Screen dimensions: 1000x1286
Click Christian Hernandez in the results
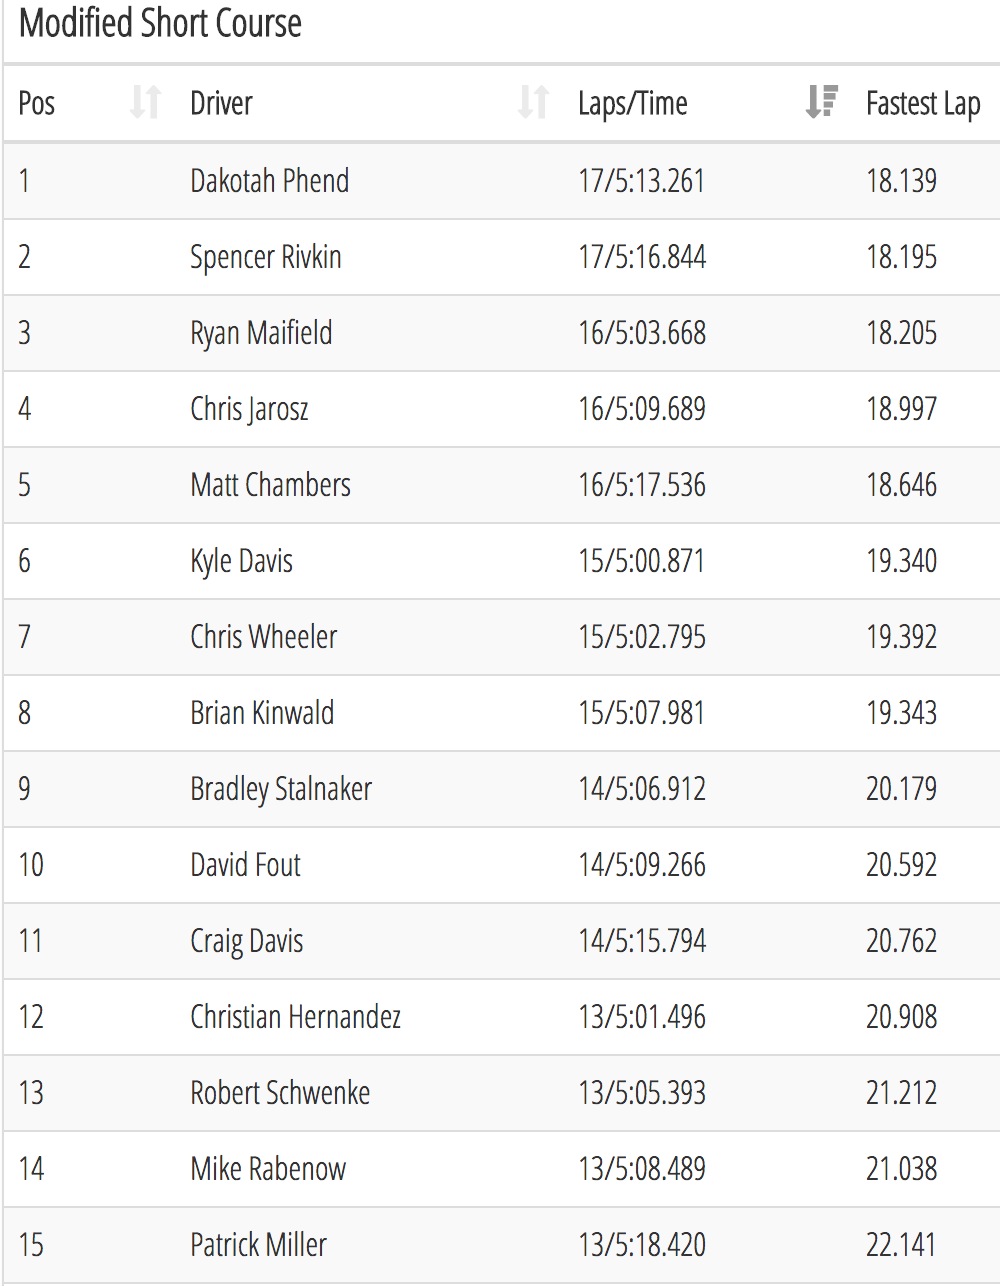[x=295, y=1017]
